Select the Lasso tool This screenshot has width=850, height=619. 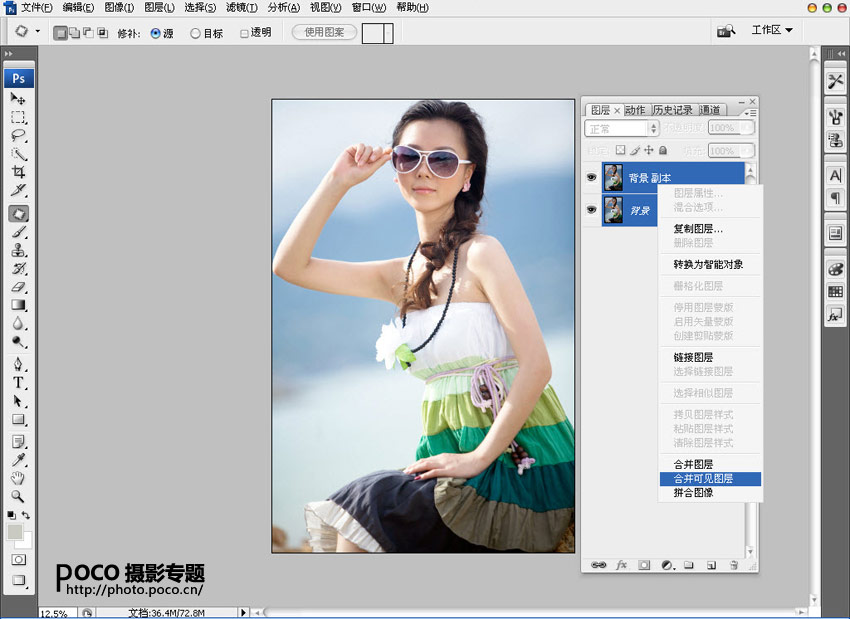tap(18, 135)
